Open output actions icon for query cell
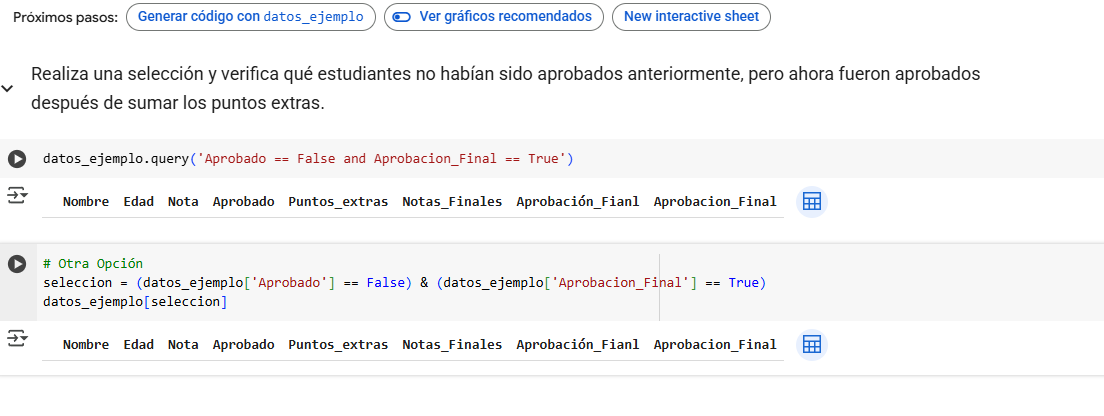The height and width of the screenshot is (416, 1104). tap(17, 195)
